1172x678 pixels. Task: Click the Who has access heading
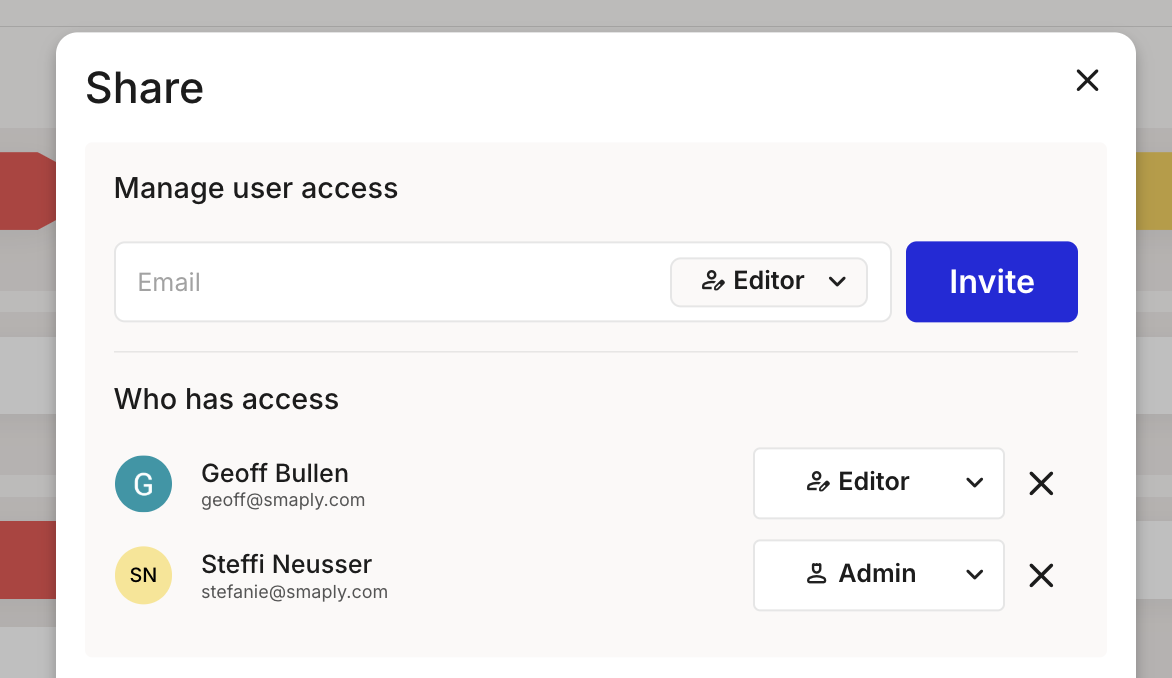pos(226,399)
